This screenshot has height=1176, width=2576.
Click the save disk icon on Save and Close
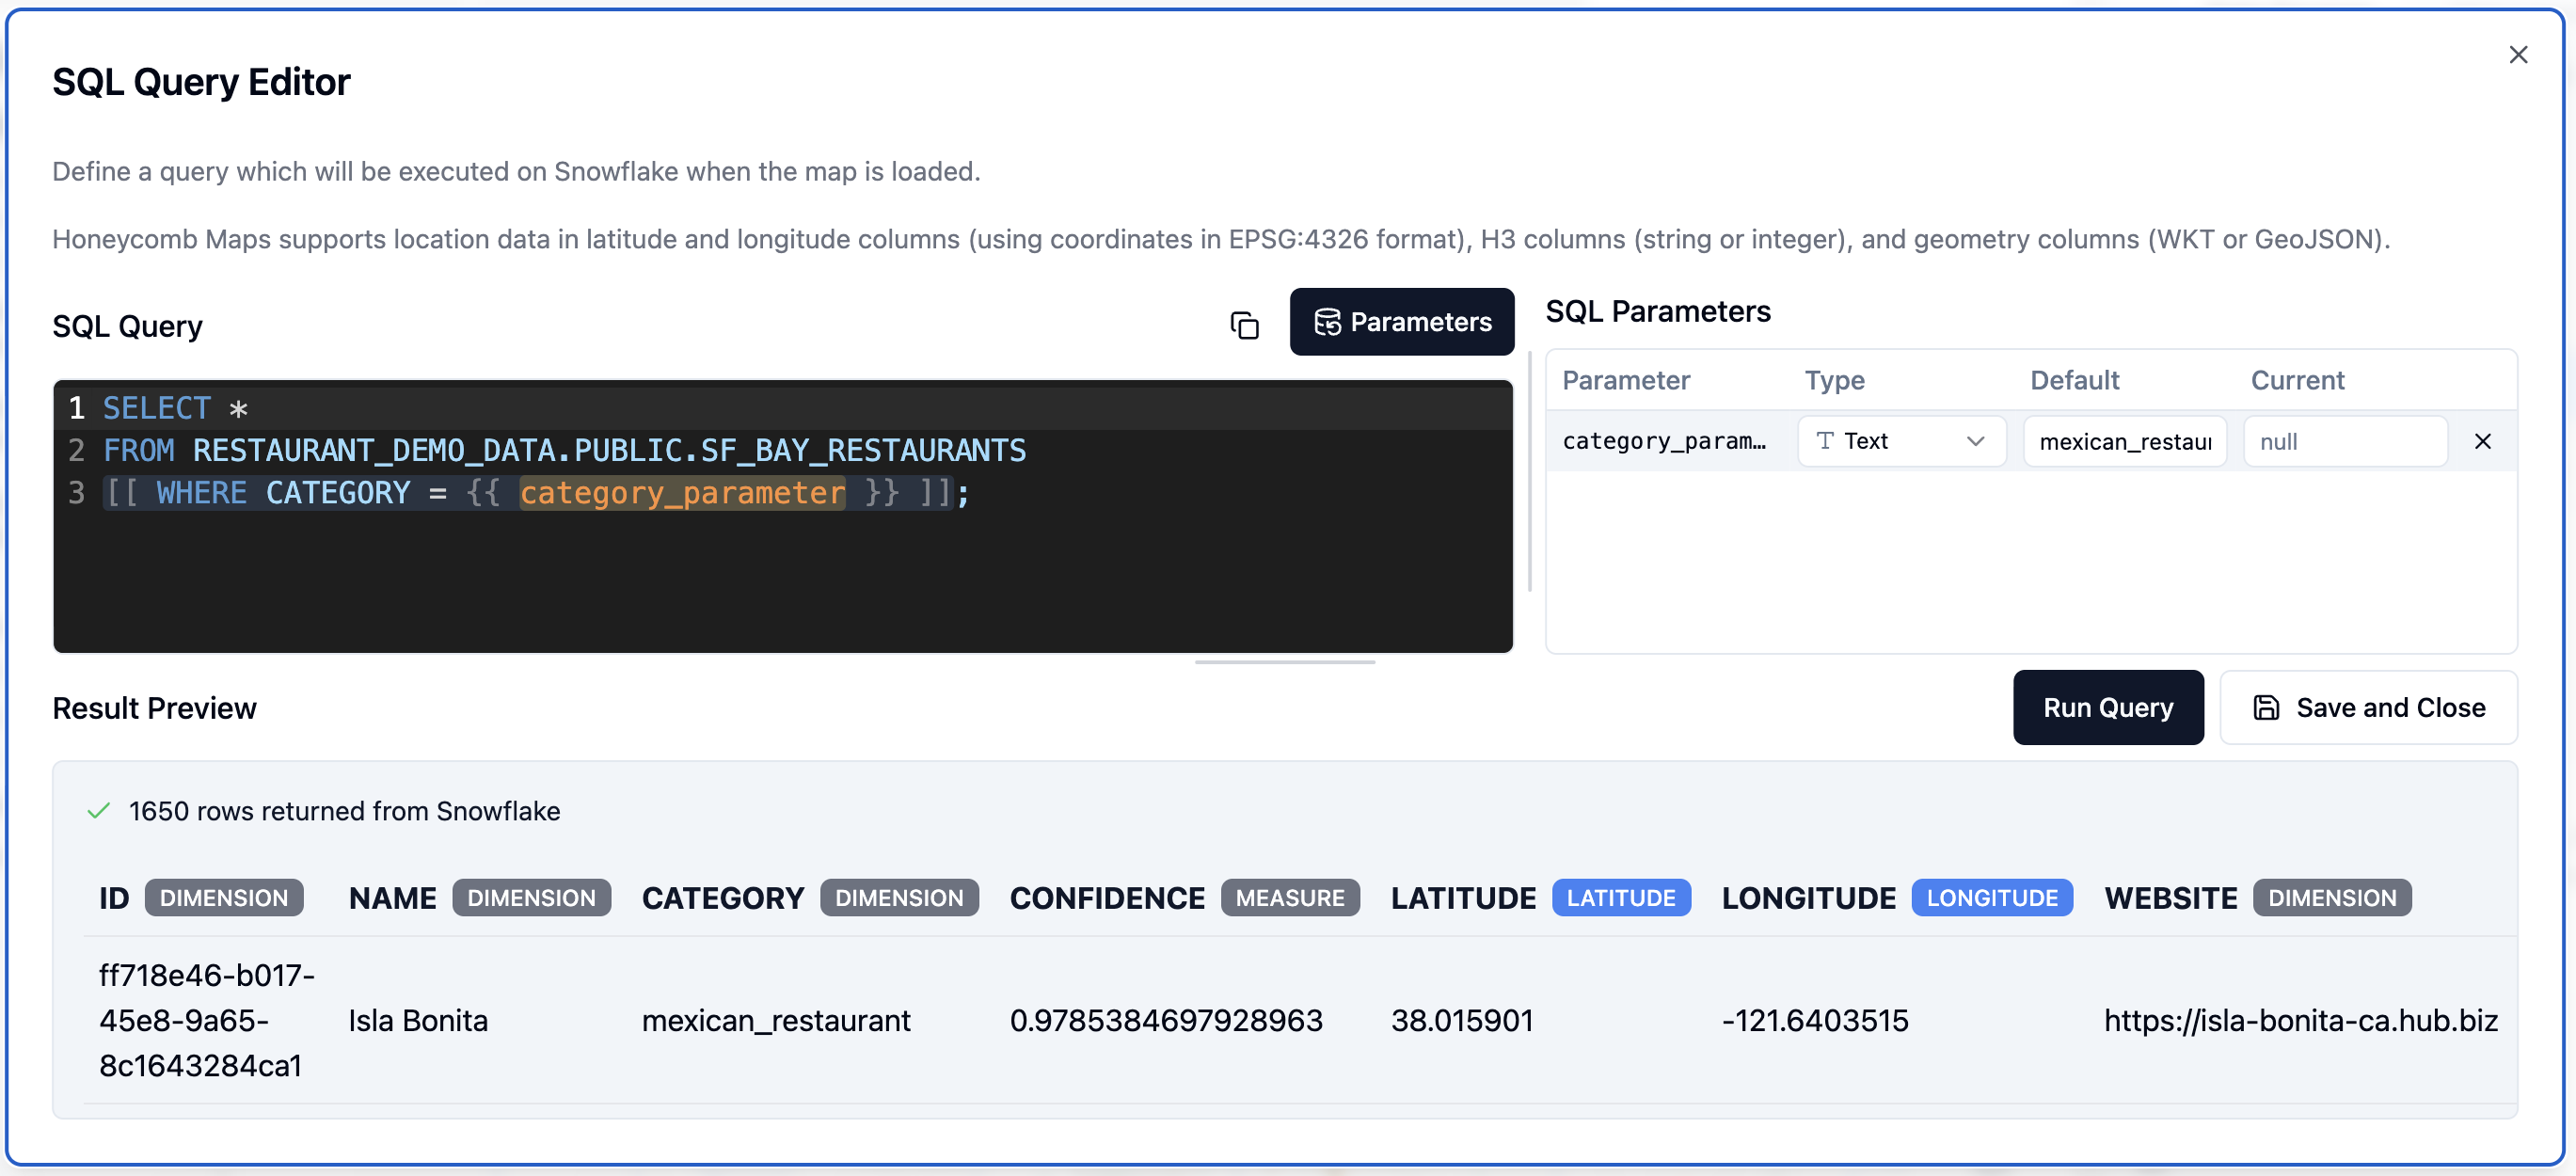(x=2266, y=707)
